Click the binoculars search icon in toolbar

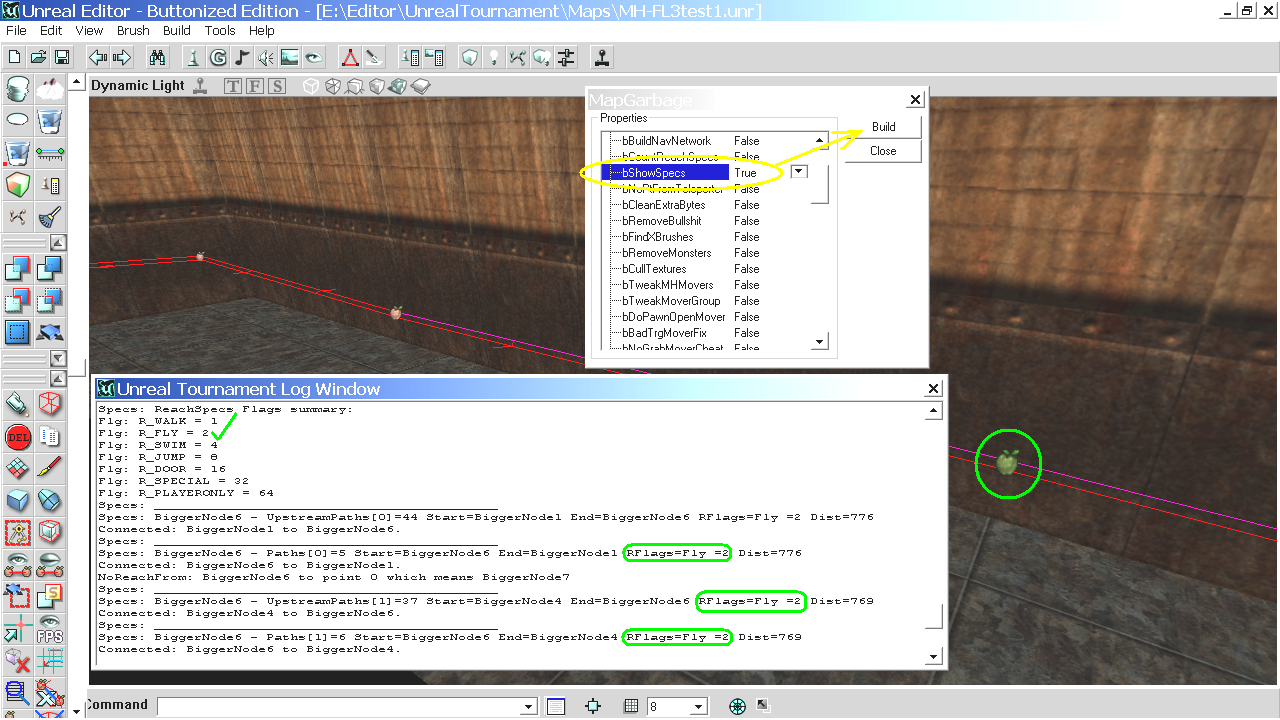tap(156, 57)
